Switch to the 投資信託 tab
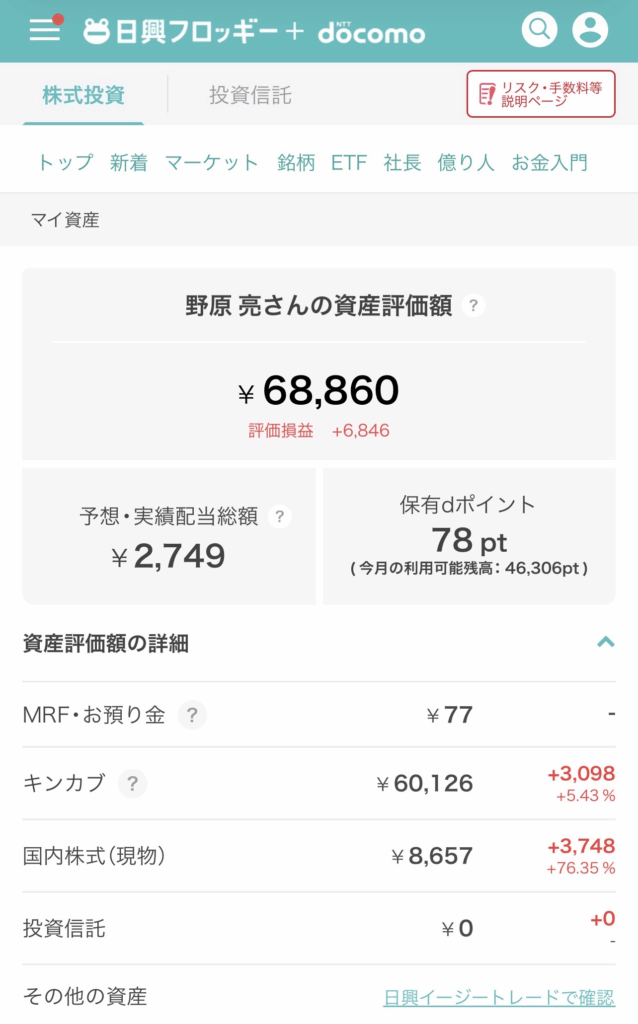The width and height of the screenshot is (638, 1024). point(250,95)
